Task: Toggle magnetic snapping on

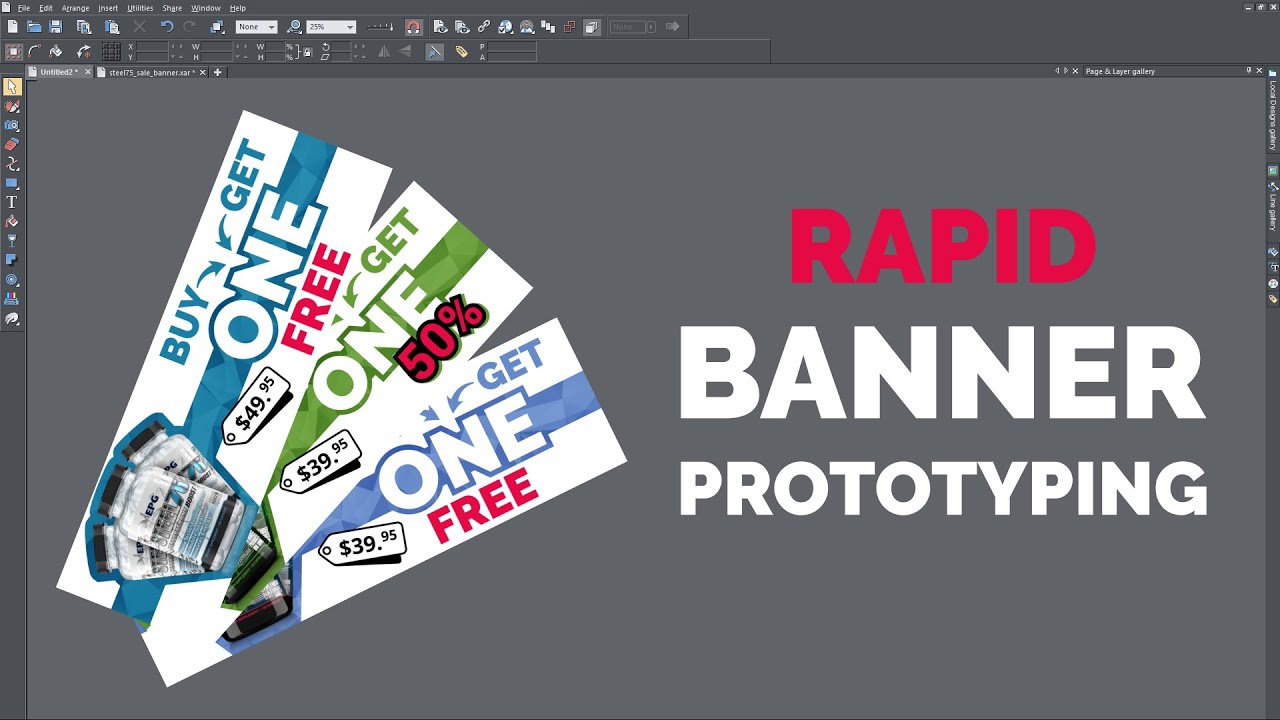Action: coord(414,27)
